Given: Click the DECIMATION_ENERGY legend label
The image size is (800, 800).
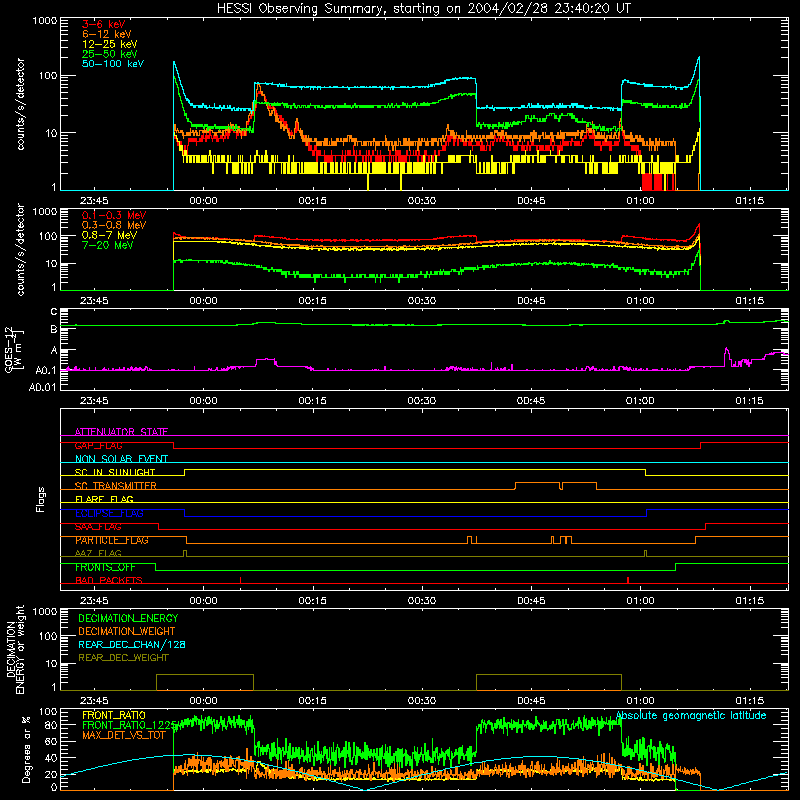Looking at the screenshot, I should pos(128,618).
